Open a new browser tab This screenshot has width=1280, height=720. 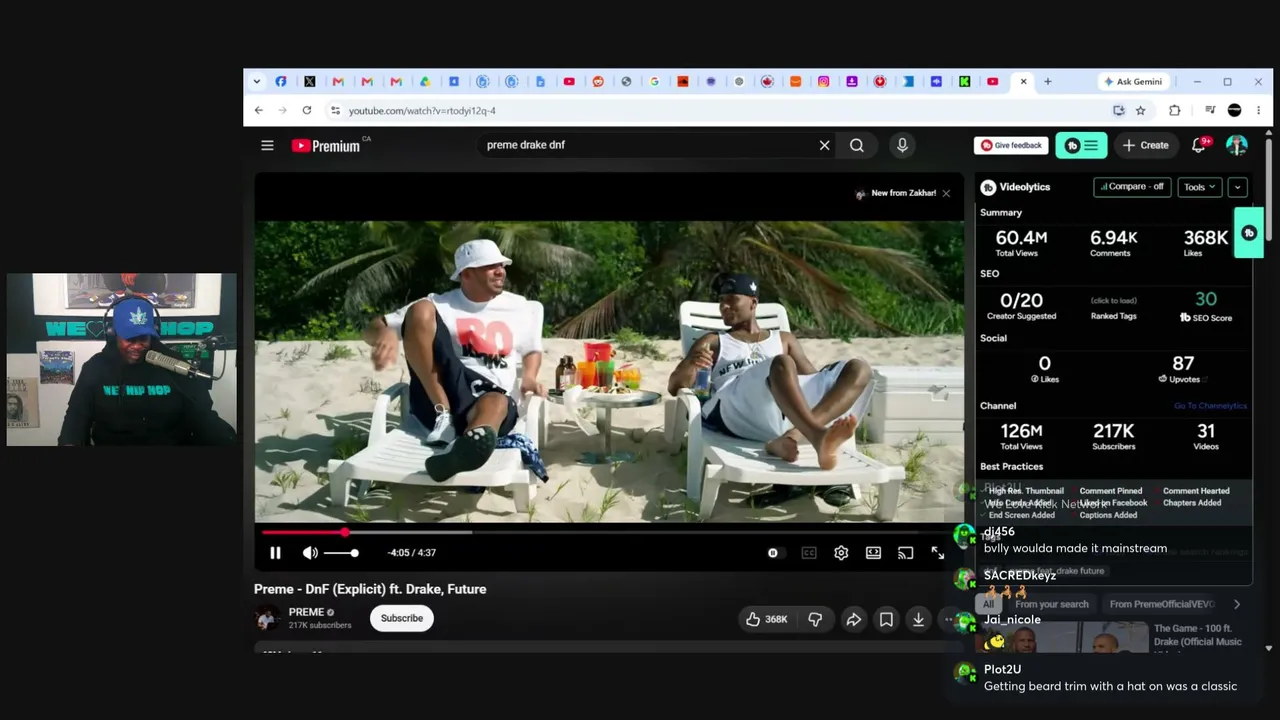pyautogui.click(x=1048, y=82)
